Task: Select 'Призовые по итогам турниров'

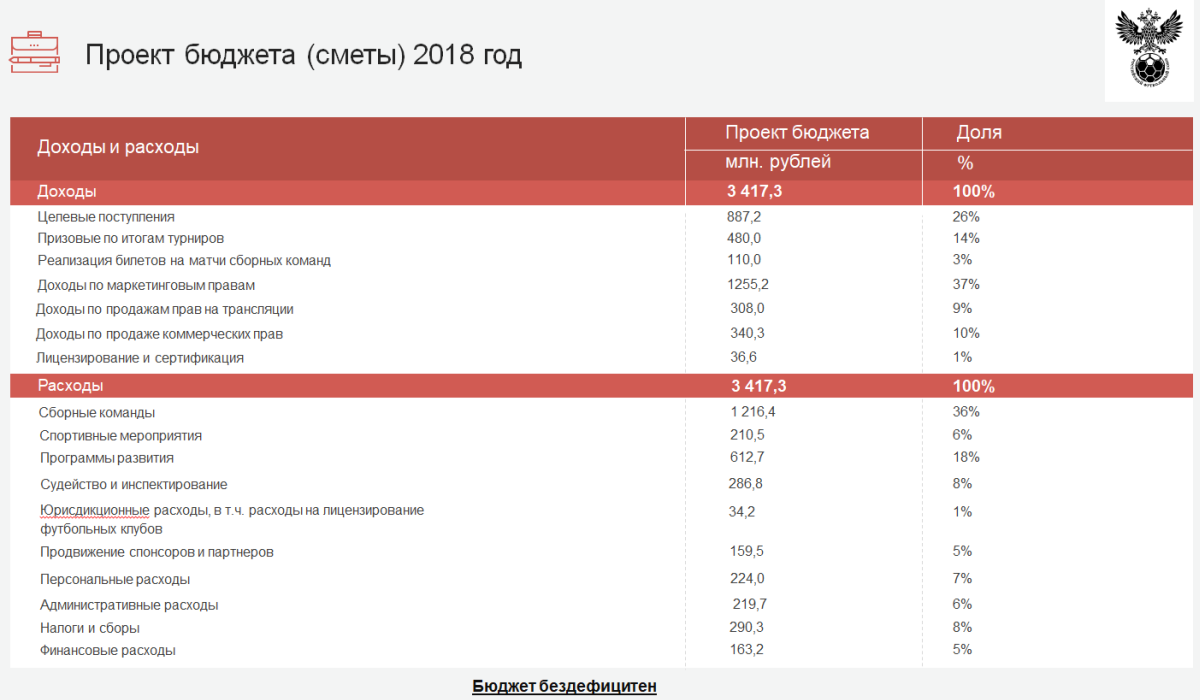Action: coord(130,239)
